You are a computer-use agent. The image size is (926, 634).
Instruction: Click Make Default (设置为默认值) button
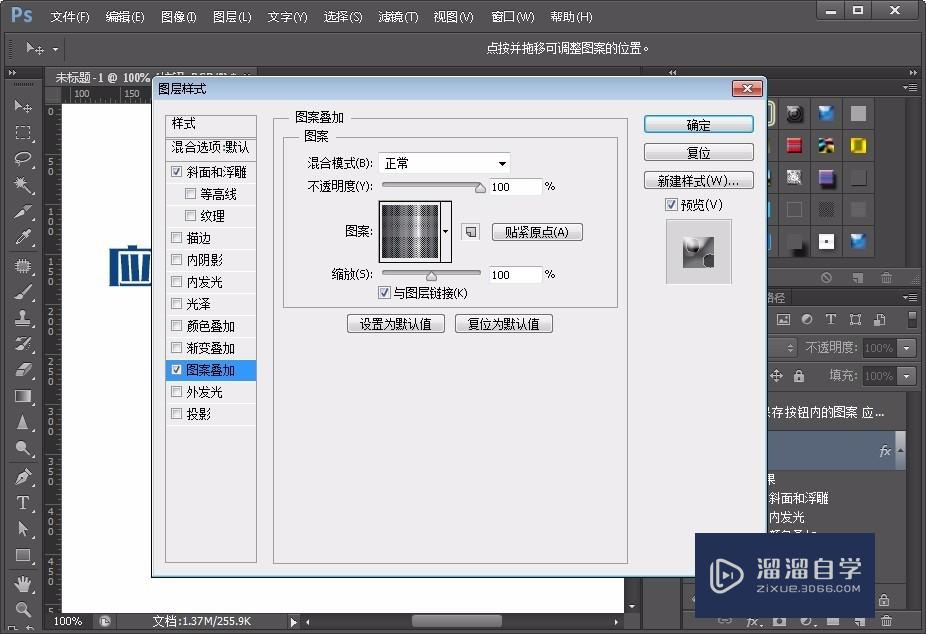point(396,323)
